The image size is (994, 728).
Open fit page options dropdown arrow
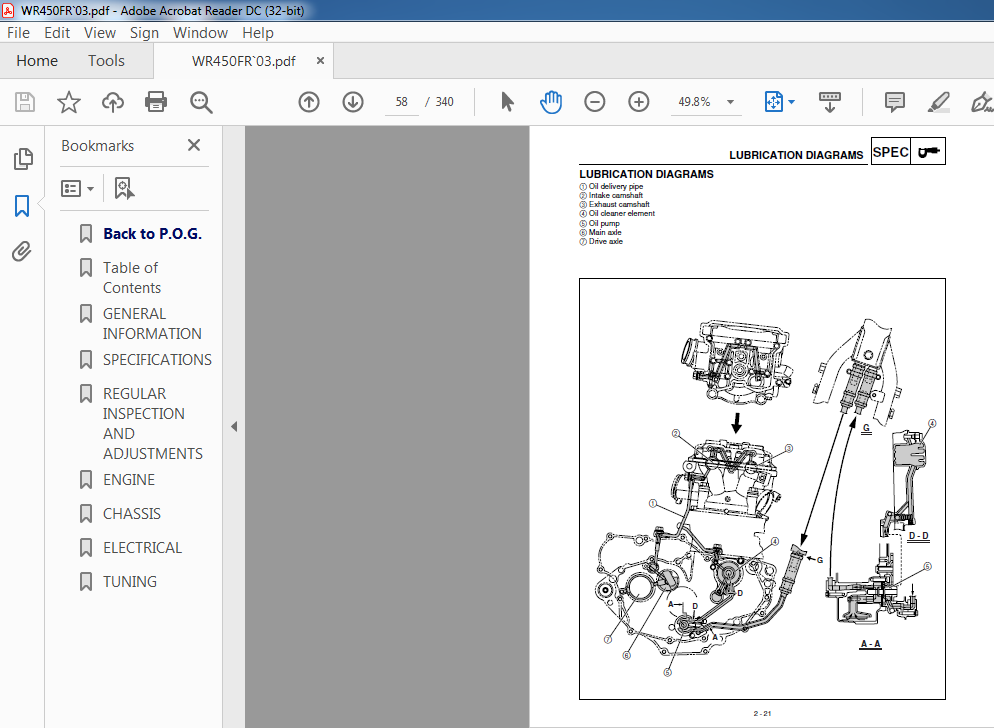click(x=791, y=102)
